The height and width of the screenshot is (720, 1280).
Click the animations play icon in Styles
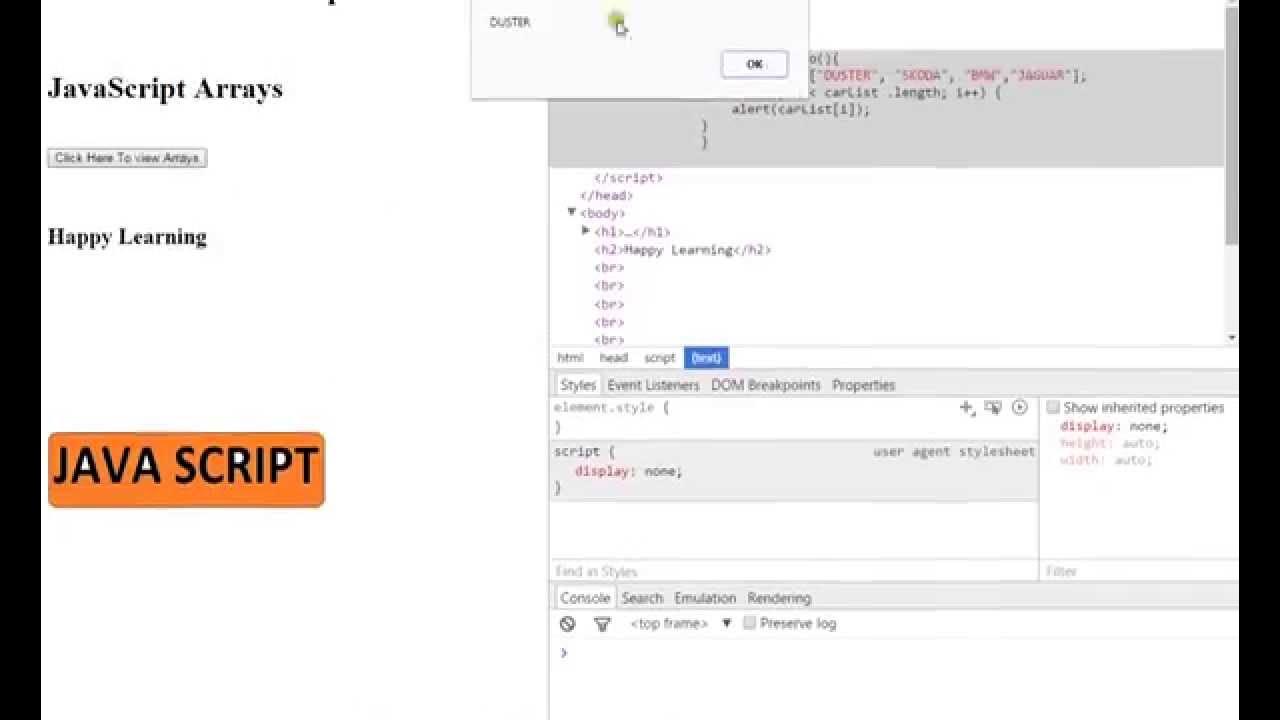tap(1019, 407)
